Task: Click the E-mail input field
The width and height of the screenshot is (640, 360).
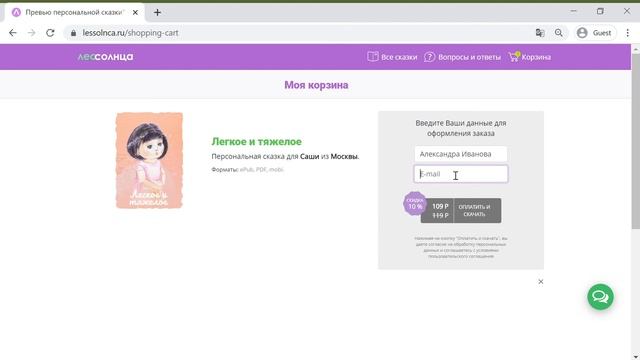Action: coord(460,174)
